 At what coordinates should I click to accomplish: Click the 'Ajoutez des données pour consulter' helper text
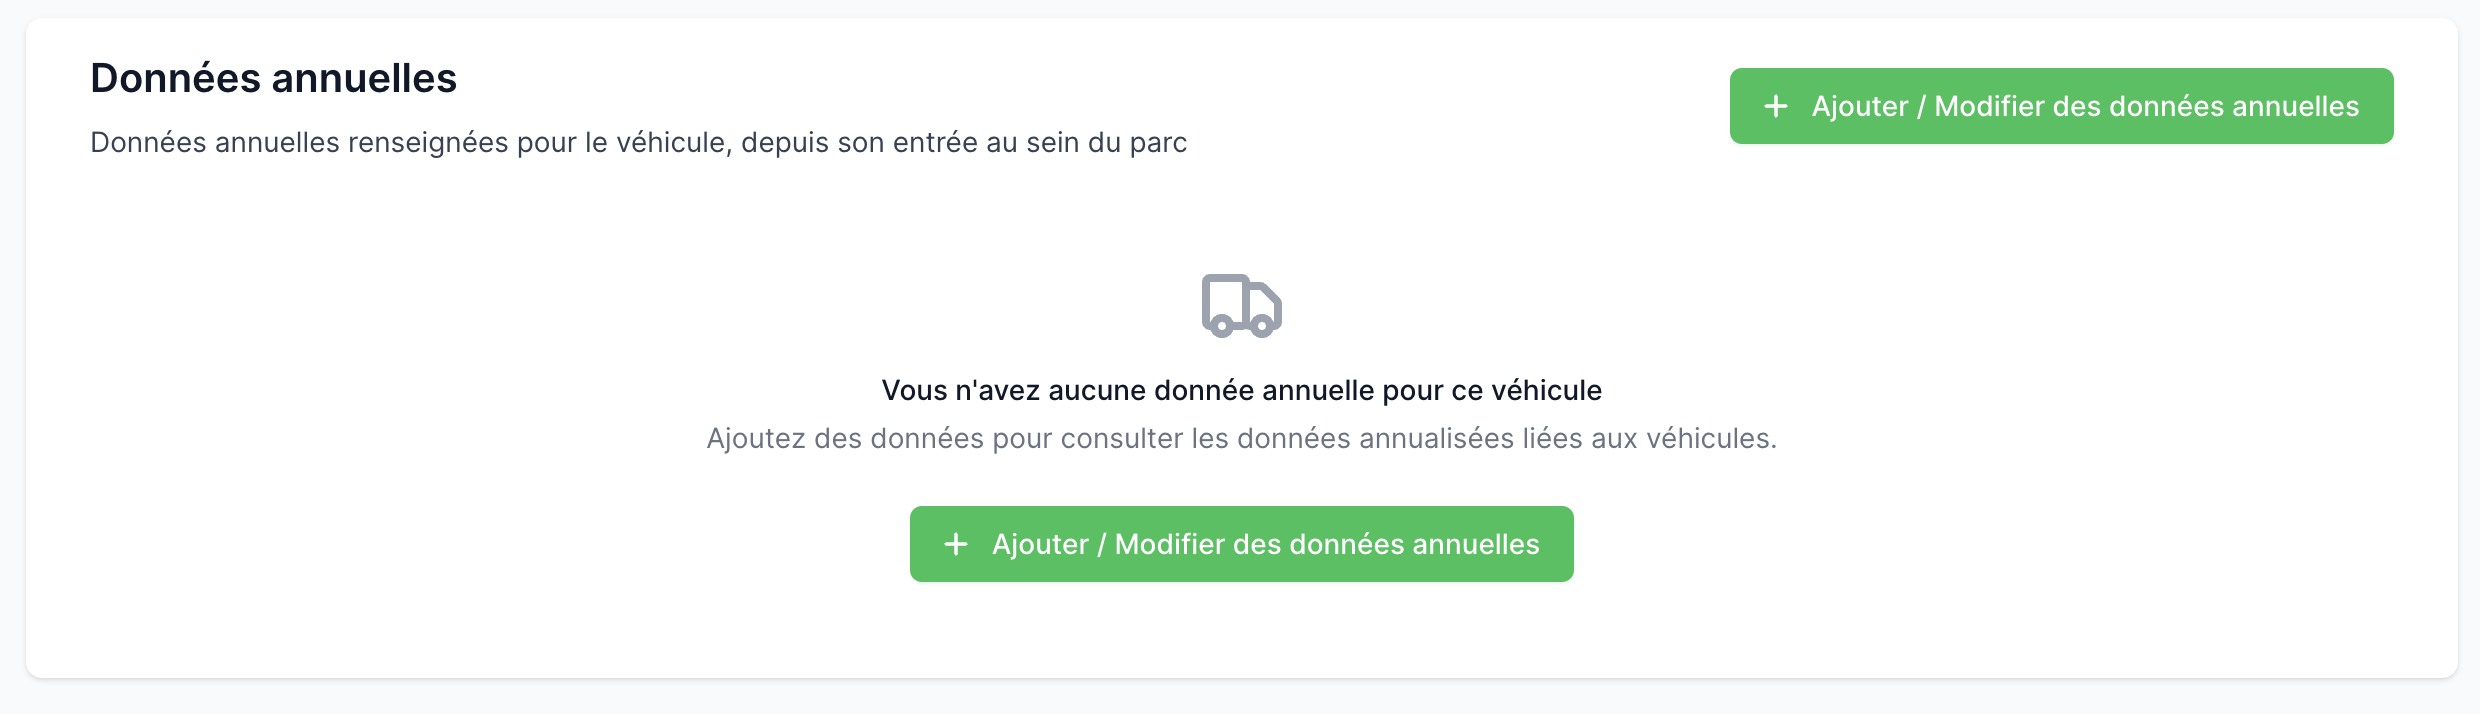(1241, 438)
